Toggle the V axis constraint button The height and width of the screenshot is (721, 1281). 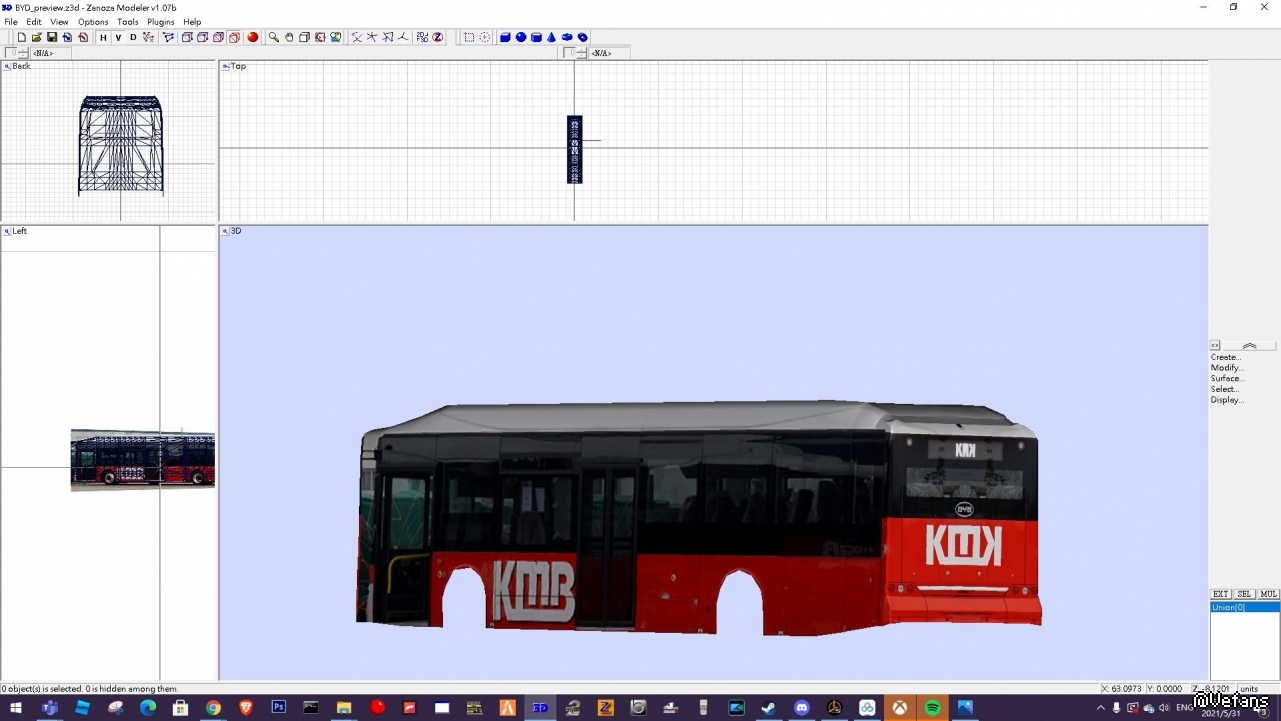coord(119,37)
